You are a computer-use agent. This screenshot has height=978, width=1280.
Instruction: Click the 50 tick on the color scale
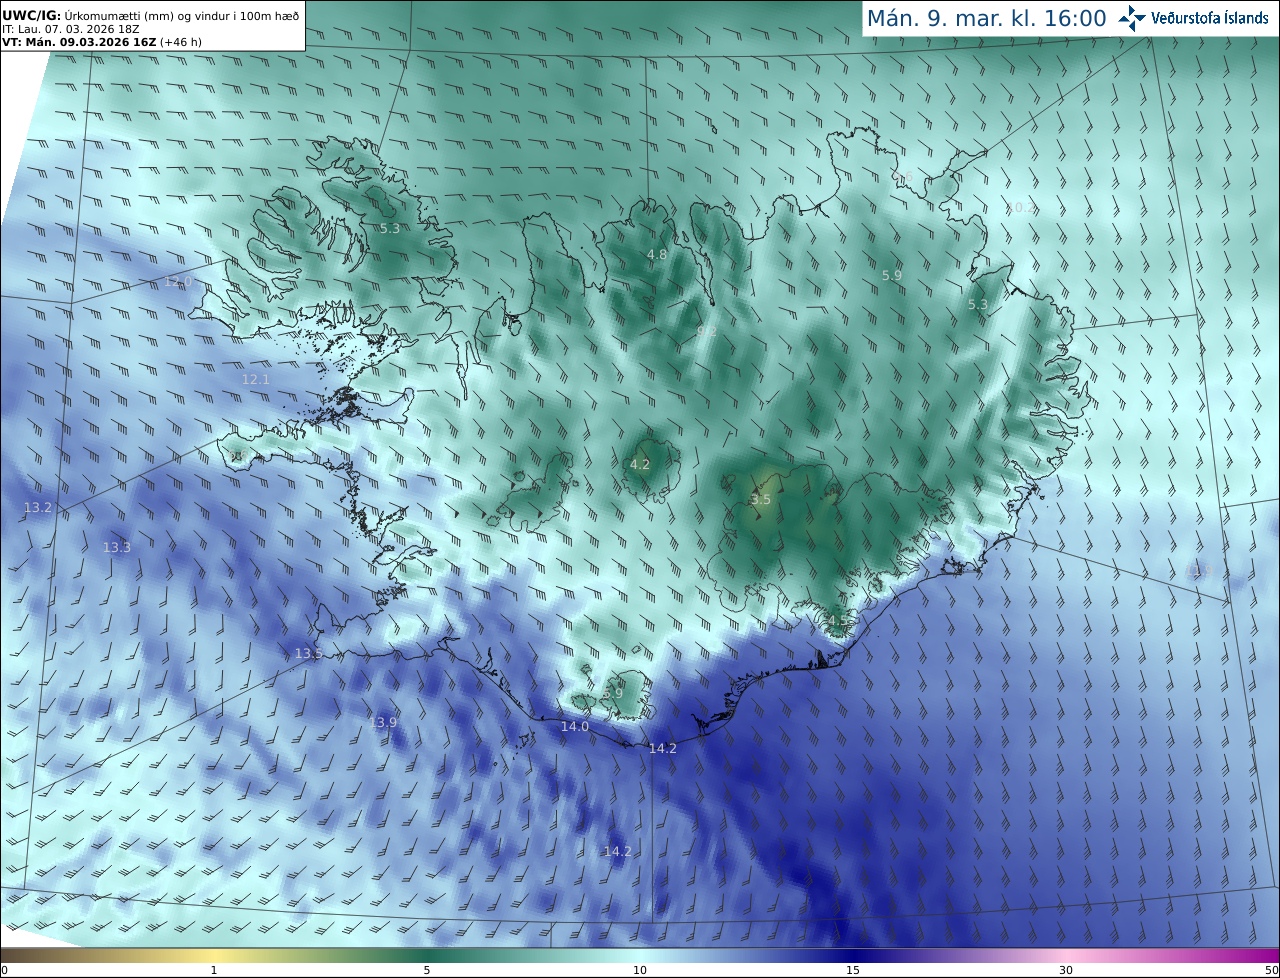[1272, 970]
